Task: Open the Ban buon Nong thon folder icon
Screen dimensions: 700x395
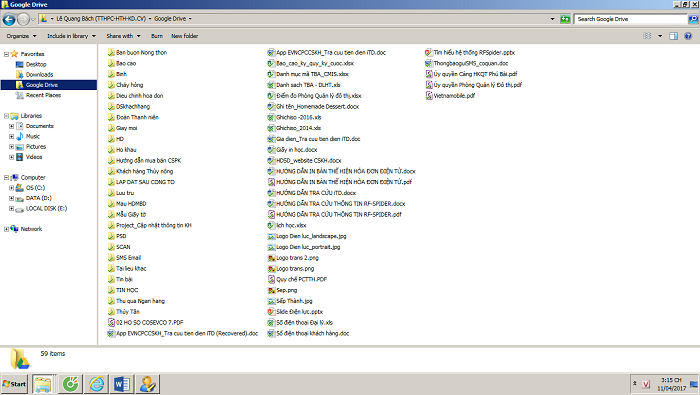Action: pos(111,53)
